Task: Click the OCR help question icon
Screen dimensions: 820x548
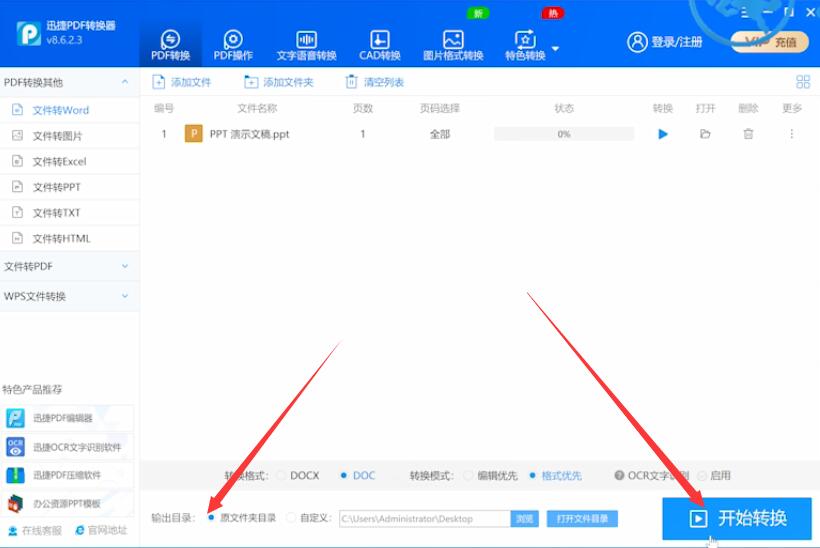Action: (x=619, y=475)
